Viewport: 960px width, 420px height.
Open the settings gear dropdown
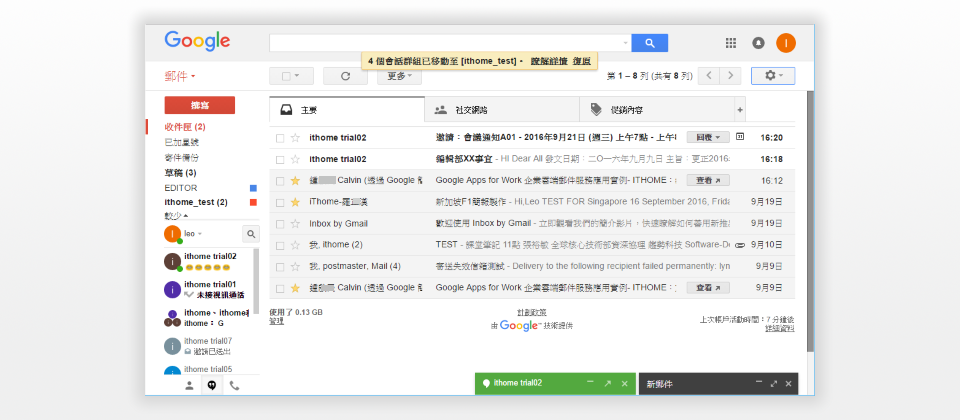(773, 76)
